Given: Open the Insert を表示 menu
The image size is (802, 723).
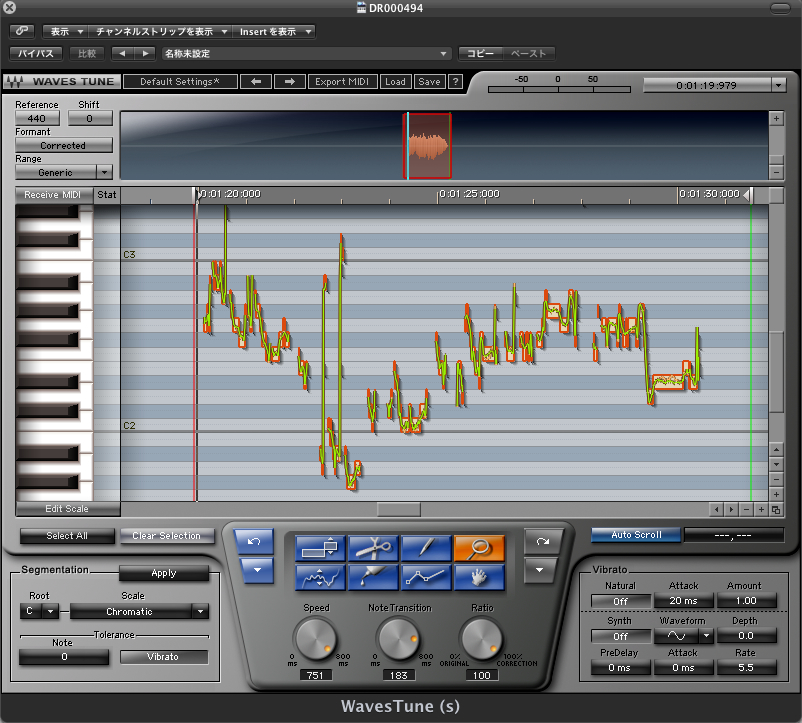Looking at the screenshot, I should [x=275, y=31].
